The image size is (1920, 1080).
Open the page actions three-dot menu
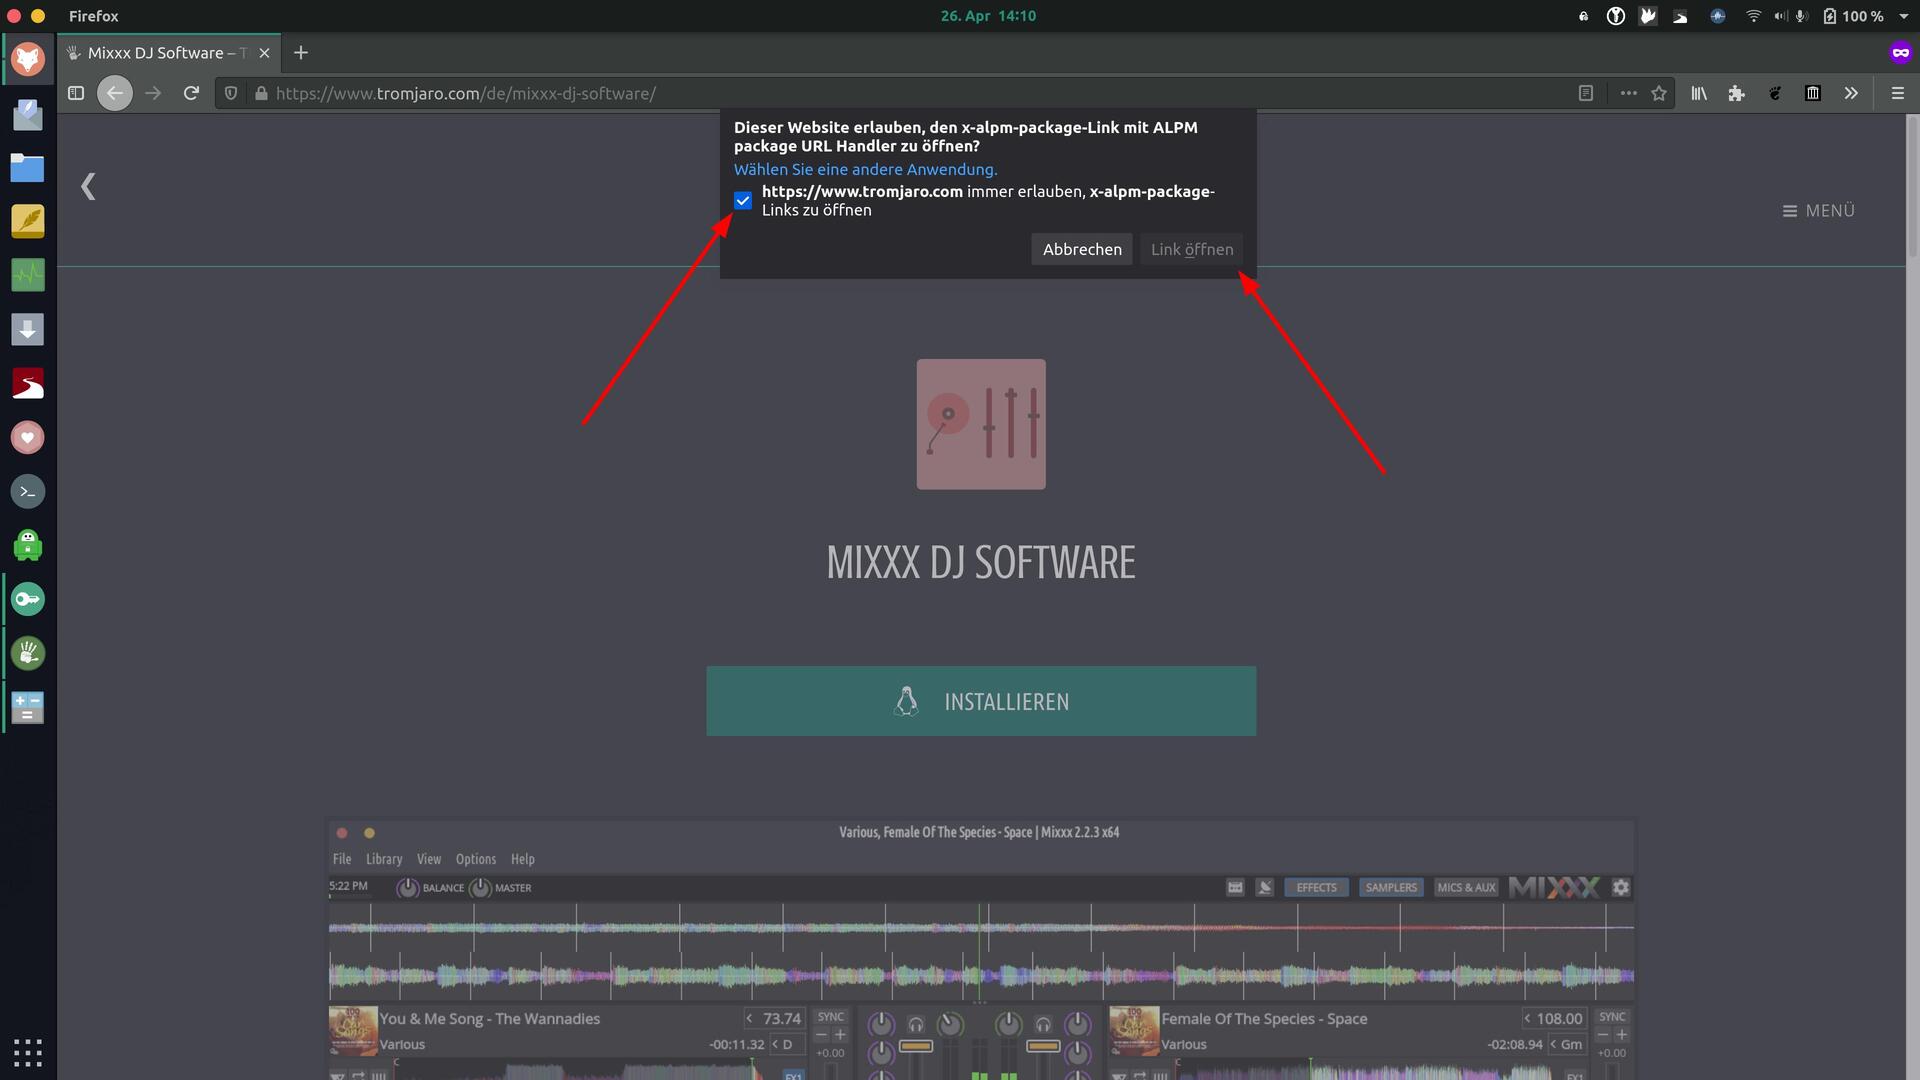point(1628,93)
